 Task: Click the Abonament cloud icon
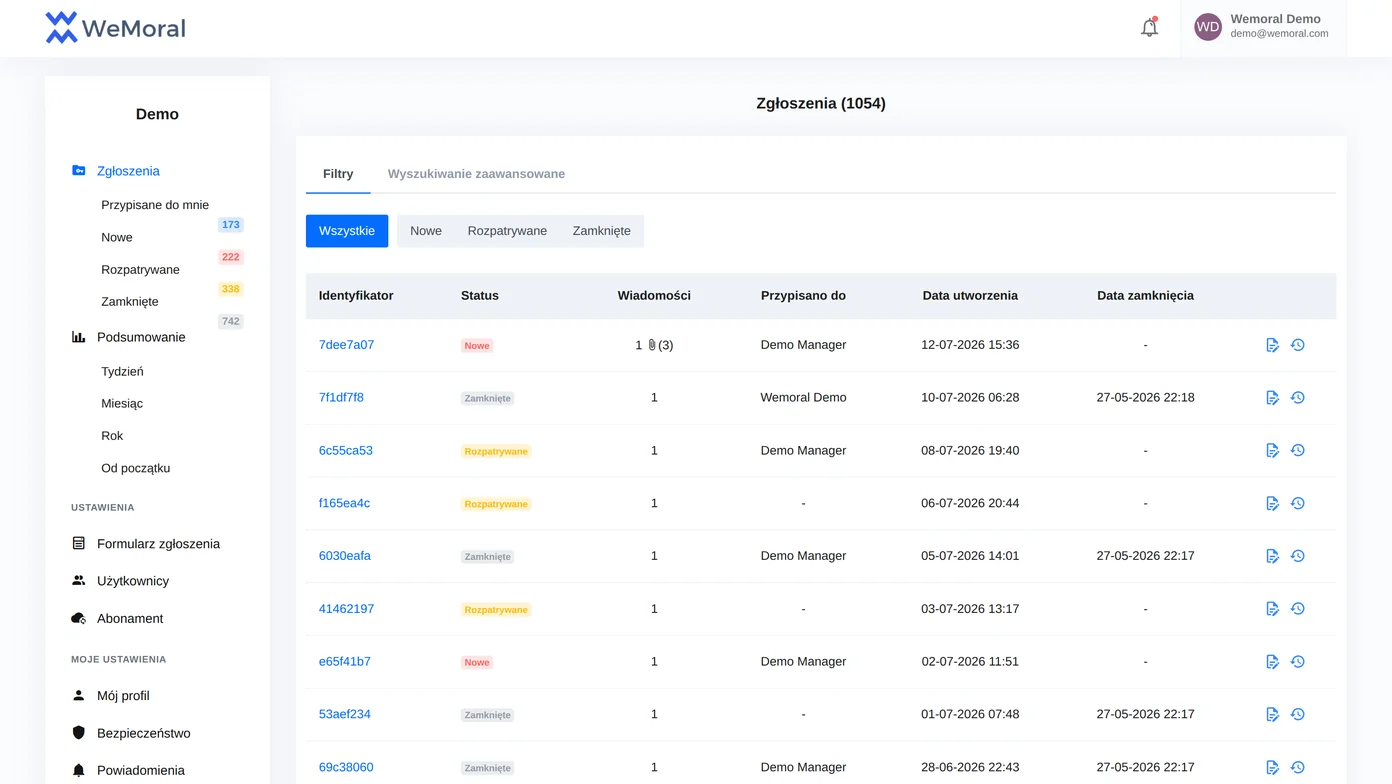(79, 619)
